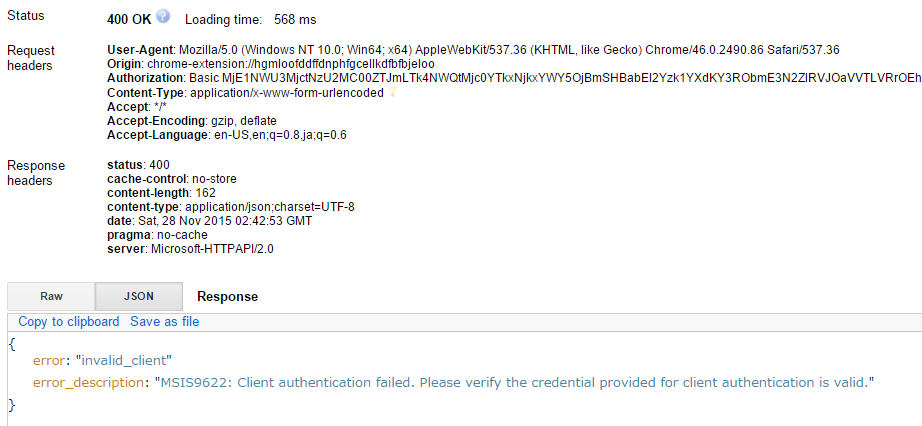This screenshot has height=426, width=922.
Task: Click the closing curly brace of JSON
Action: [12, 405]
